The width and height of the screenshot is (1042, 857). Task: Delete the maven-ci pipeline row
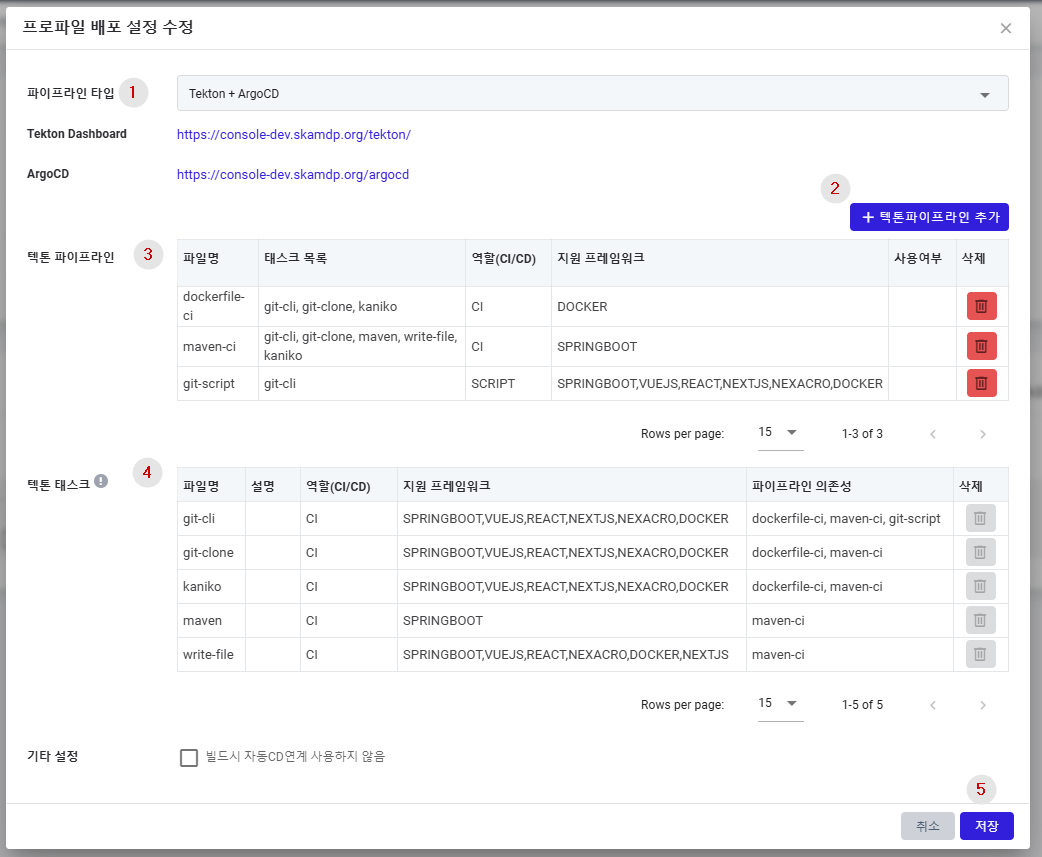(981, 346)
